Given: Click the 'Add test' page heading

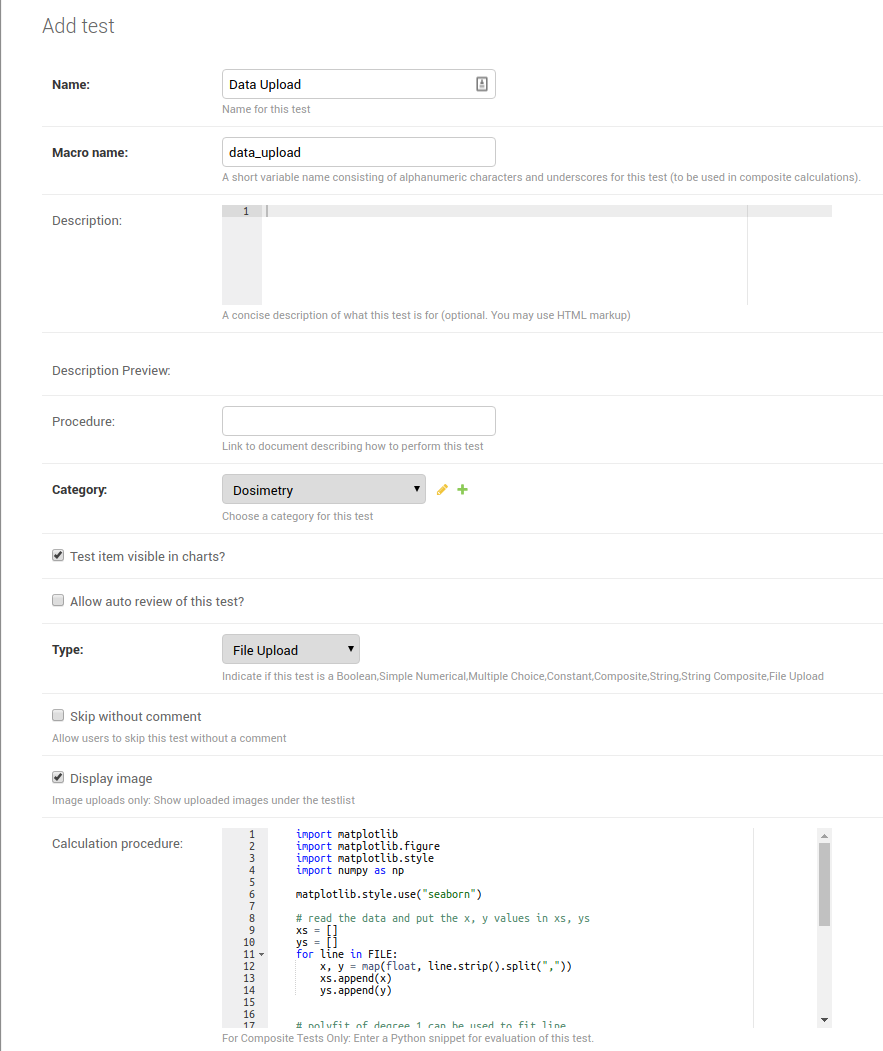Looking at the screenshot, I should coord(78,25).
